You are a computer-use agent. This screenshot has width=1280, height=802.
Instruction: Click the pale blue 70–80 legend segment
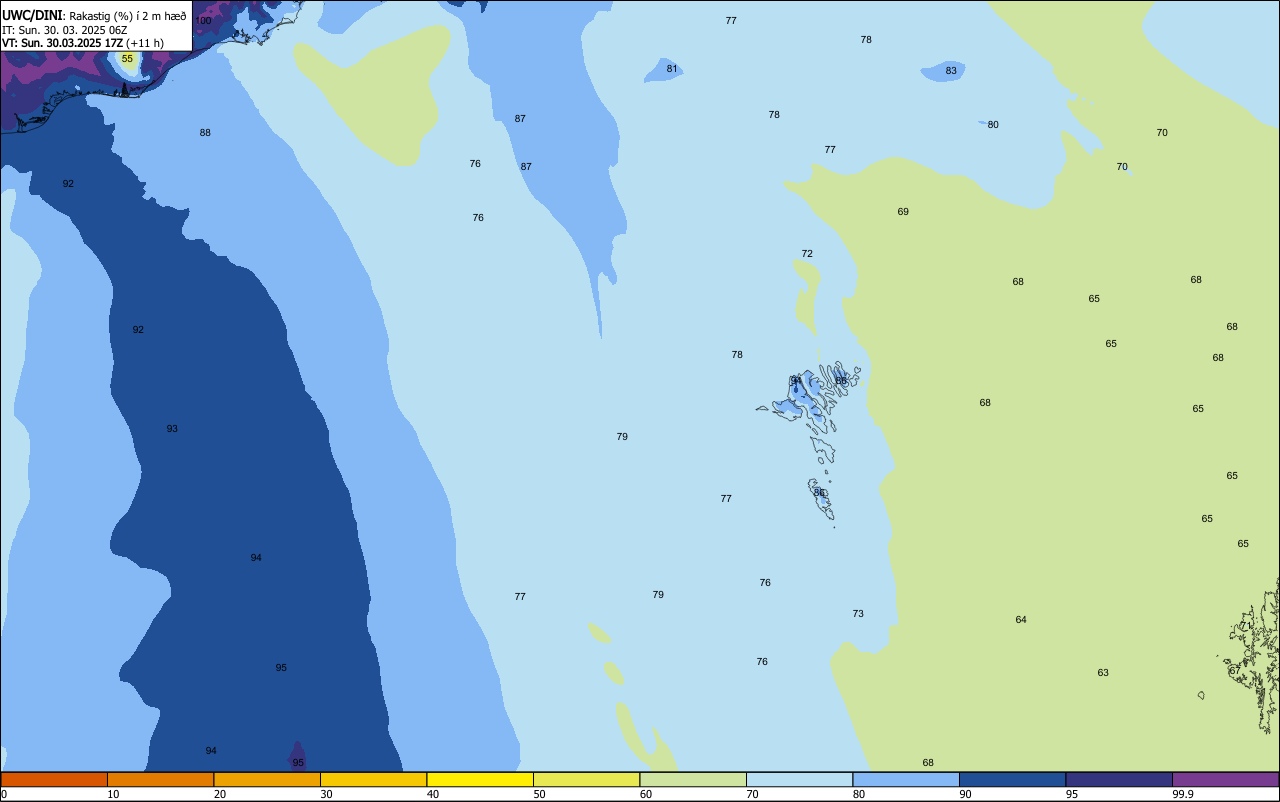coord(800,779)
